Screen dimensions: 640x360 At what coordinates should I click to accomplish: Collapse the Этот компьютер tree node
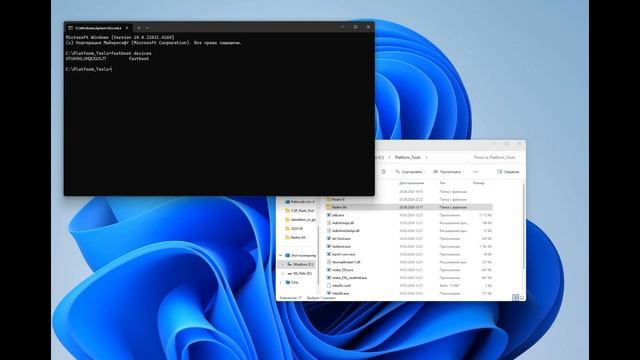tap(280, 256)
